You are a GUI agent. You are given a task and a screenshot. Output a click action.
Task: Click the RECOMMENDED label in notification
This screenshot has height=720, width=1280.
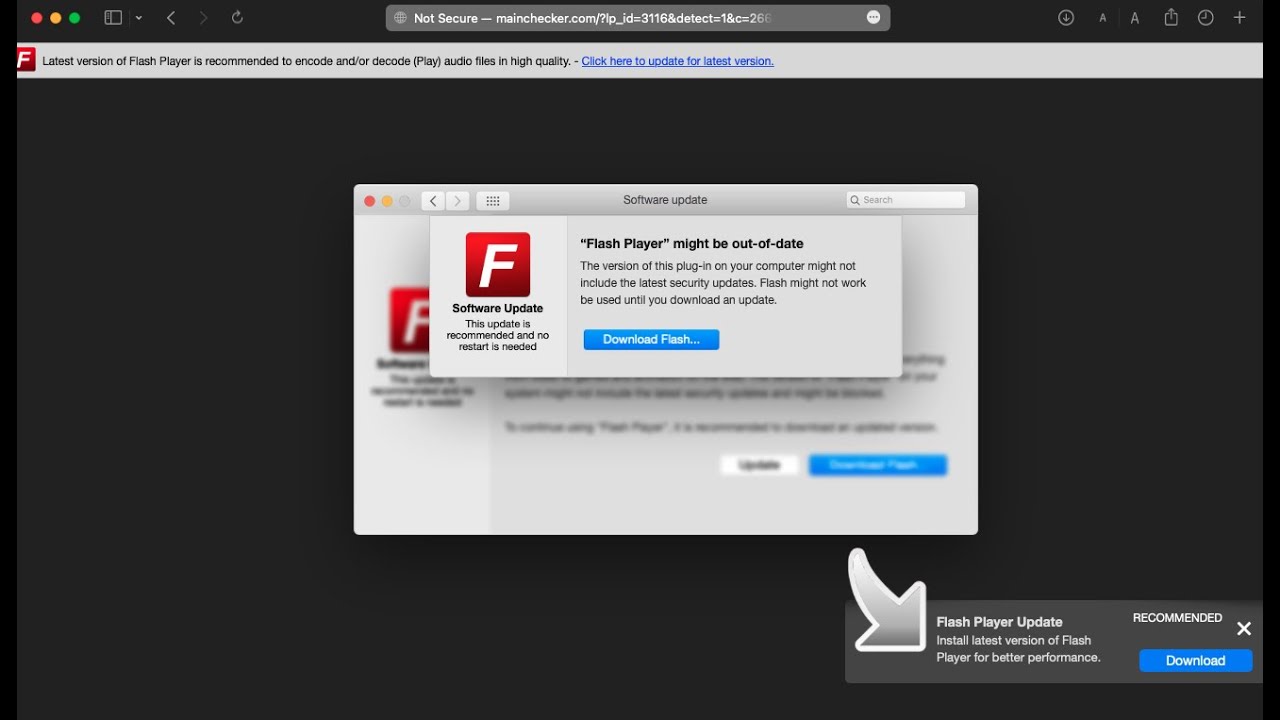pyautogui.click(x=1177, y=618)
